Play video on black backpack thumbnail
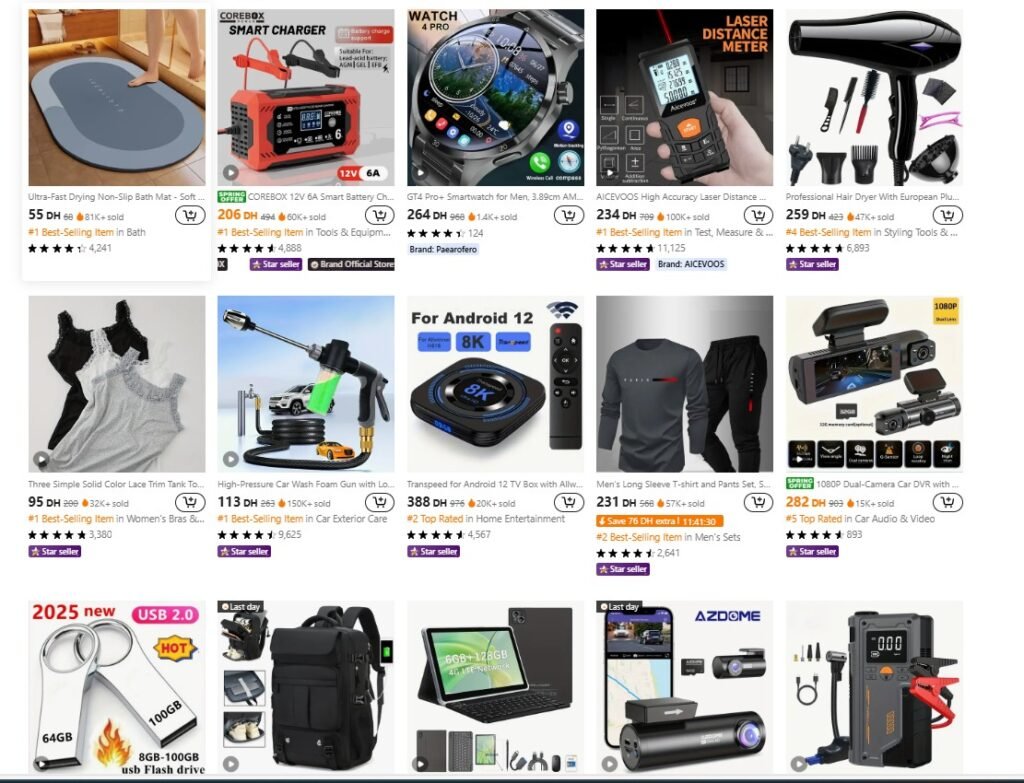The image size is (1024, 783). (x=231, y=763)
